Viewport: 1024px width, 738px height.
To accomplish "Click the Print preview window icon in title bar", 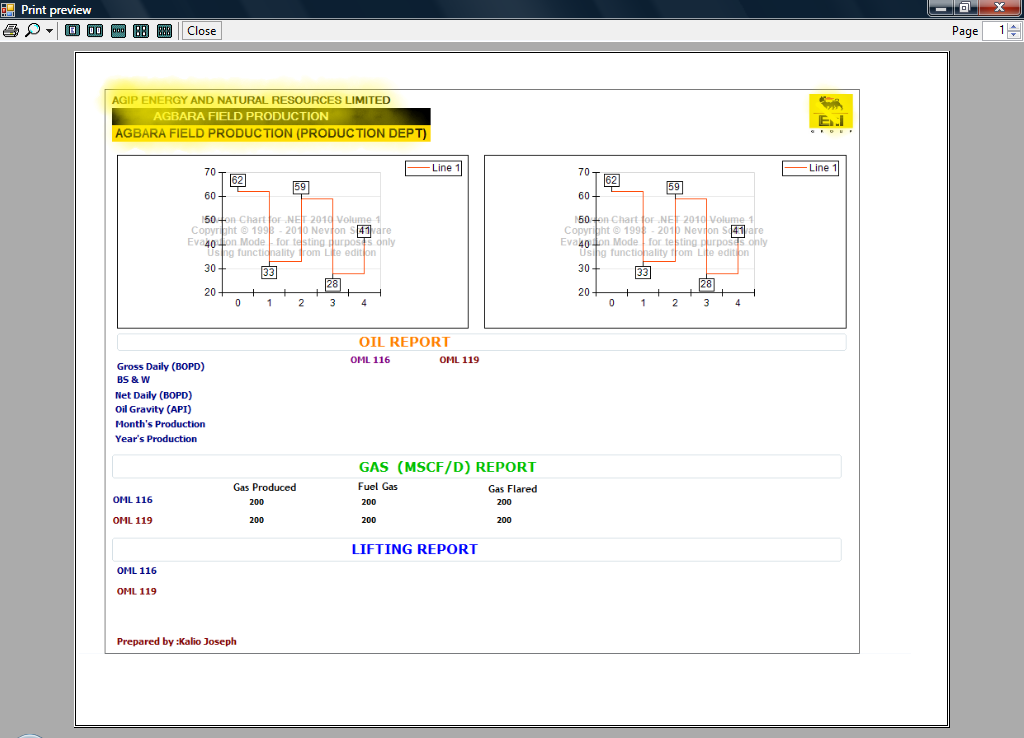I will click(9, 9).
